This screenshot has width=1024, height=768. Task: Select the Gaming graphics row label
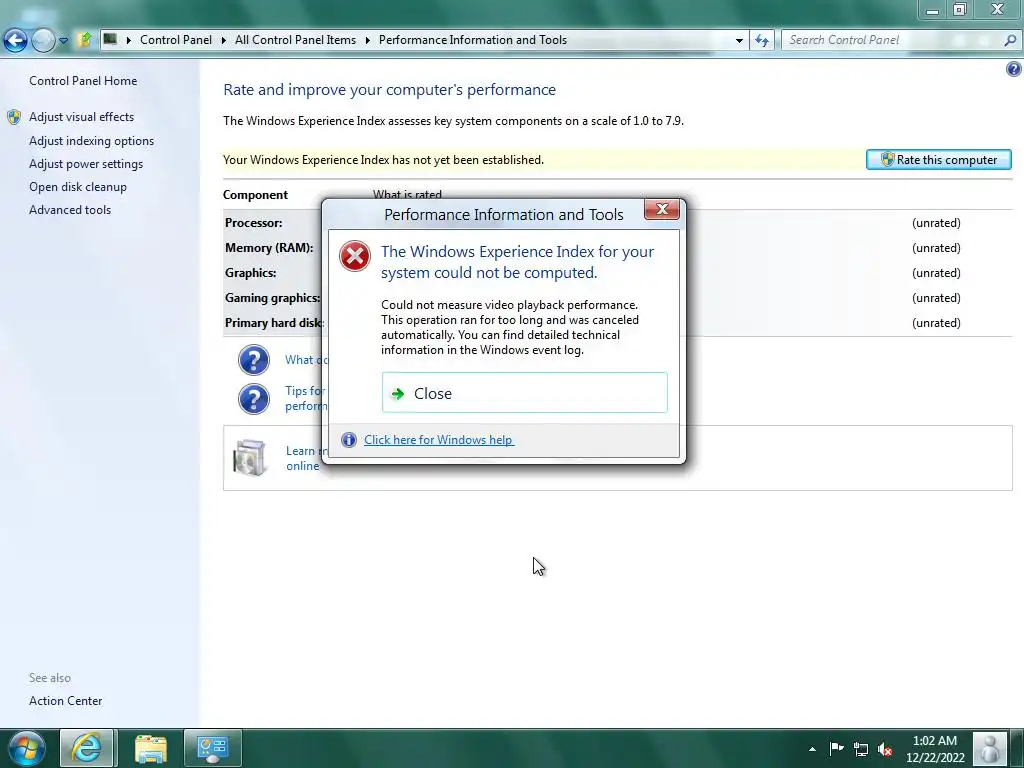273,298
